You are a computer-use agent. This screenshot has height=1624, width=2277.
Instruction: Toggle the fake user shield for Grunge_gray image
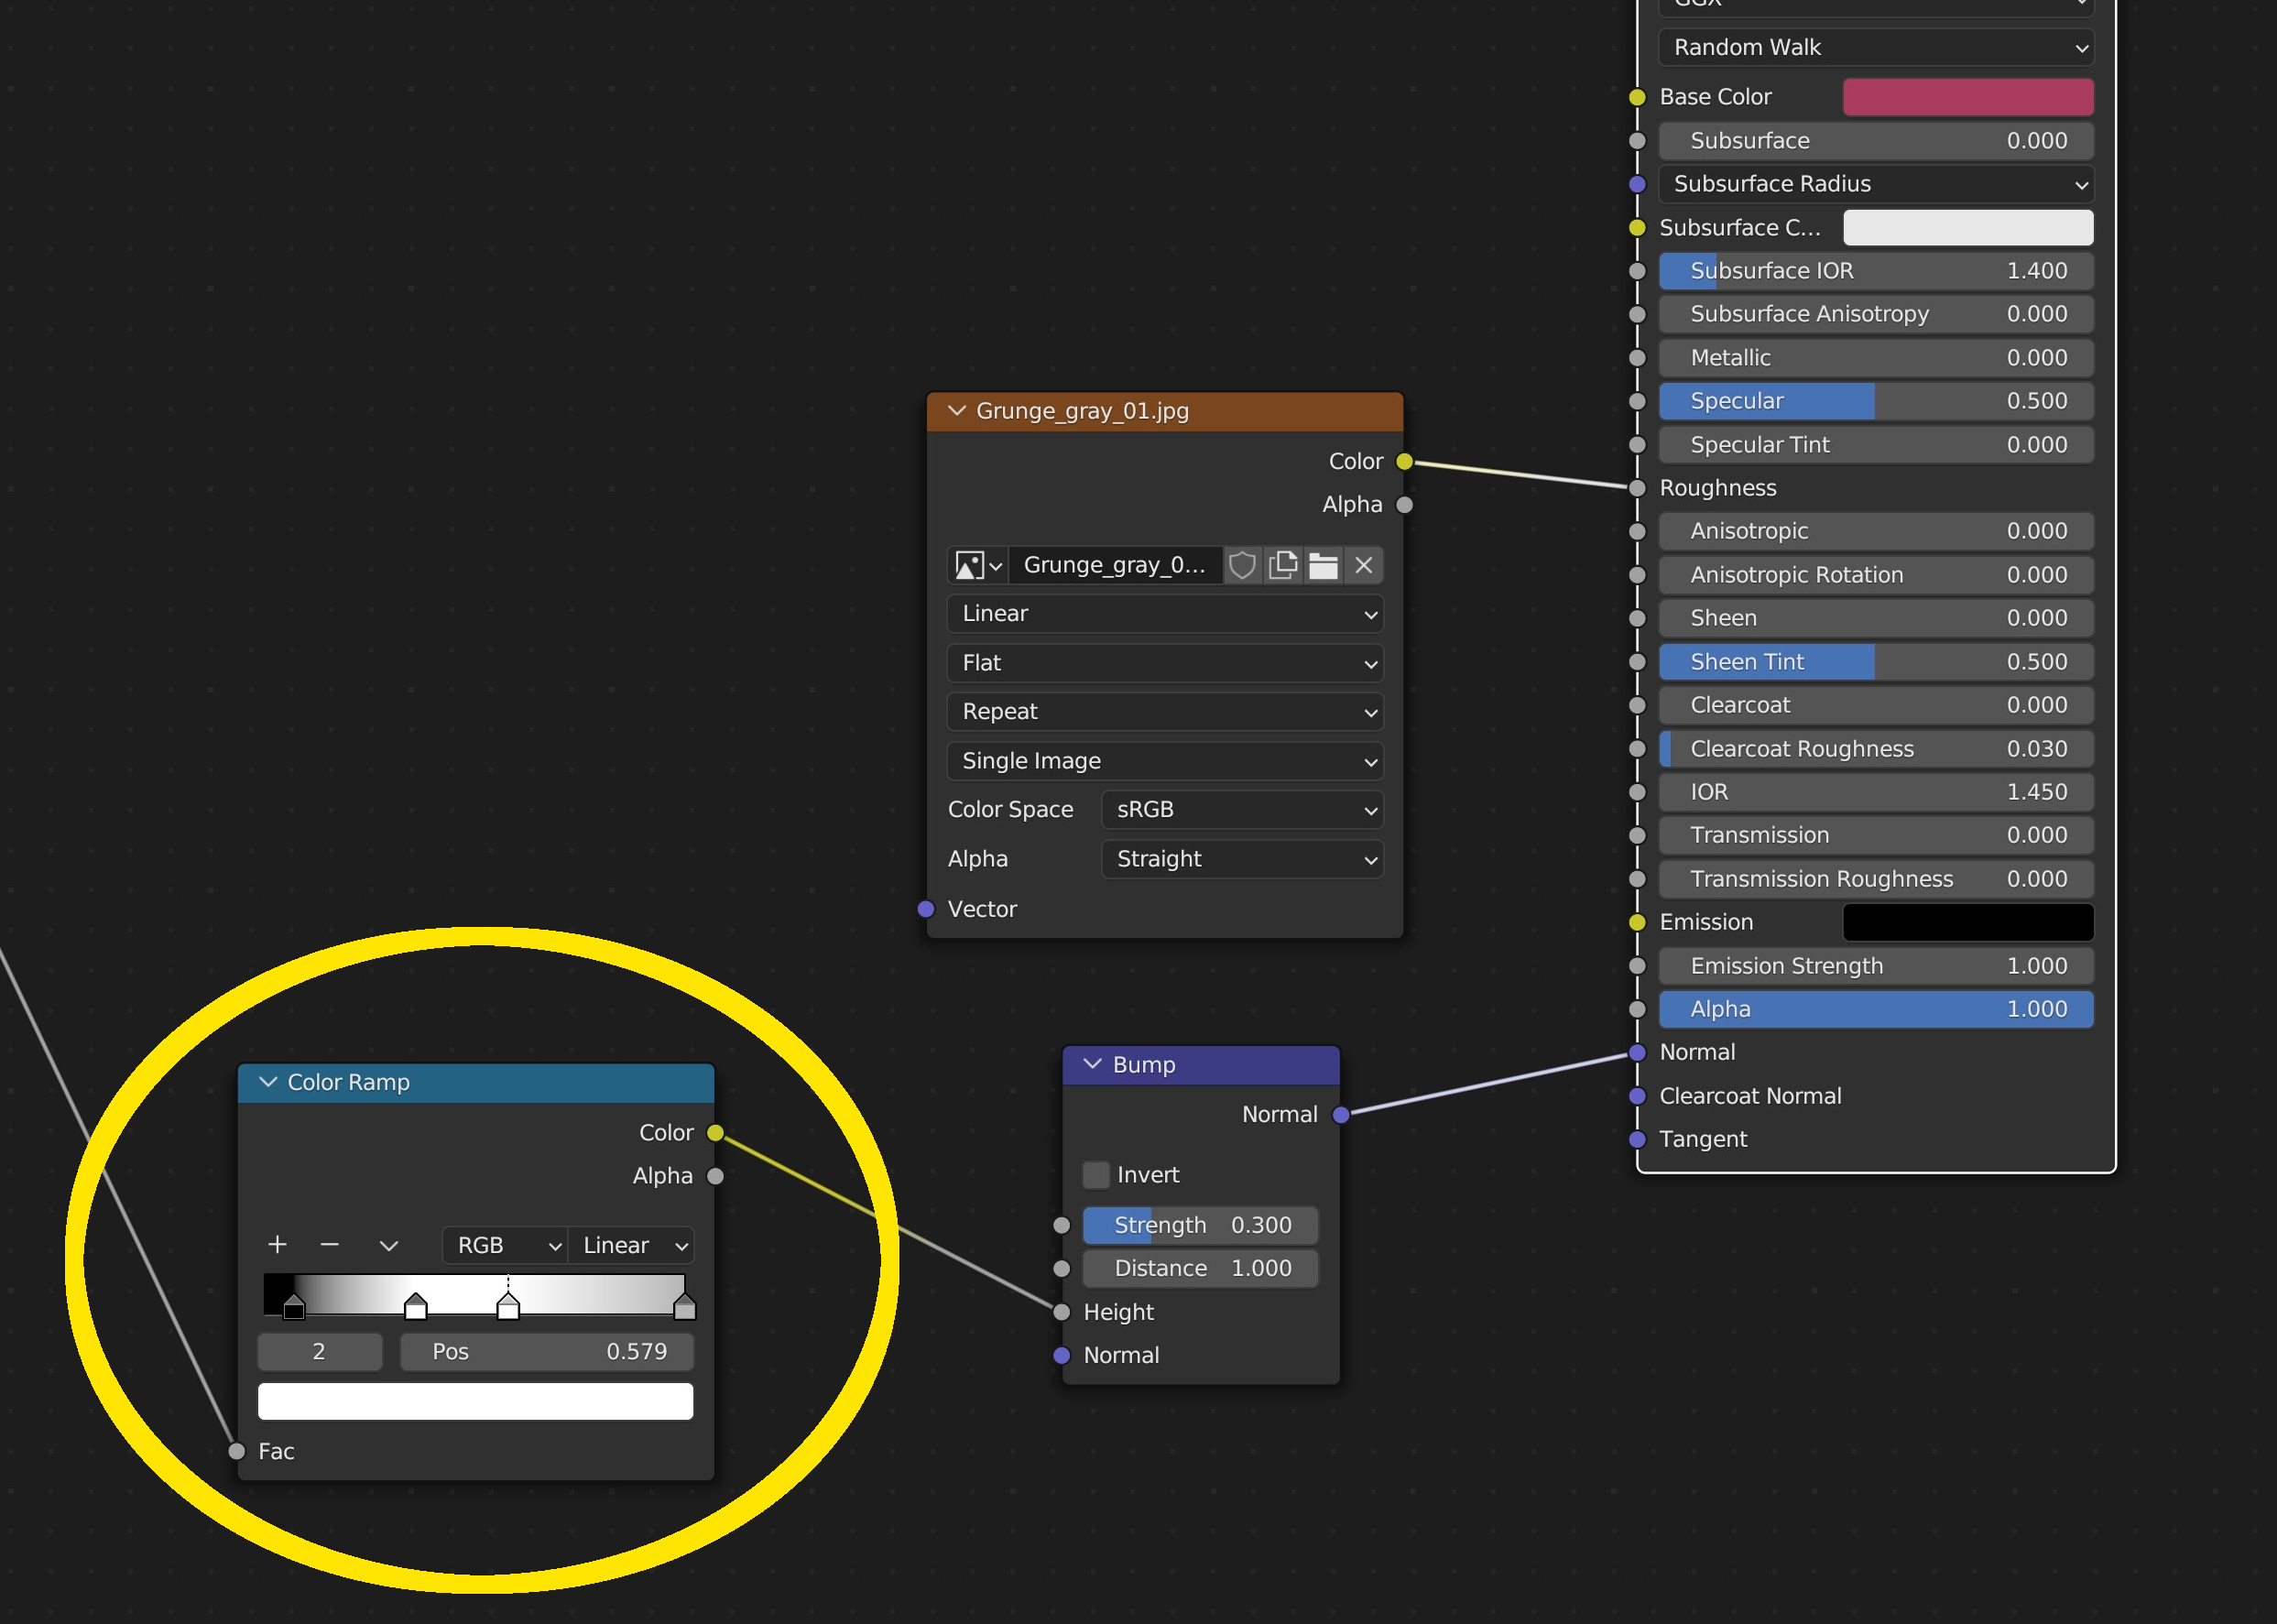coord(1243,564)
